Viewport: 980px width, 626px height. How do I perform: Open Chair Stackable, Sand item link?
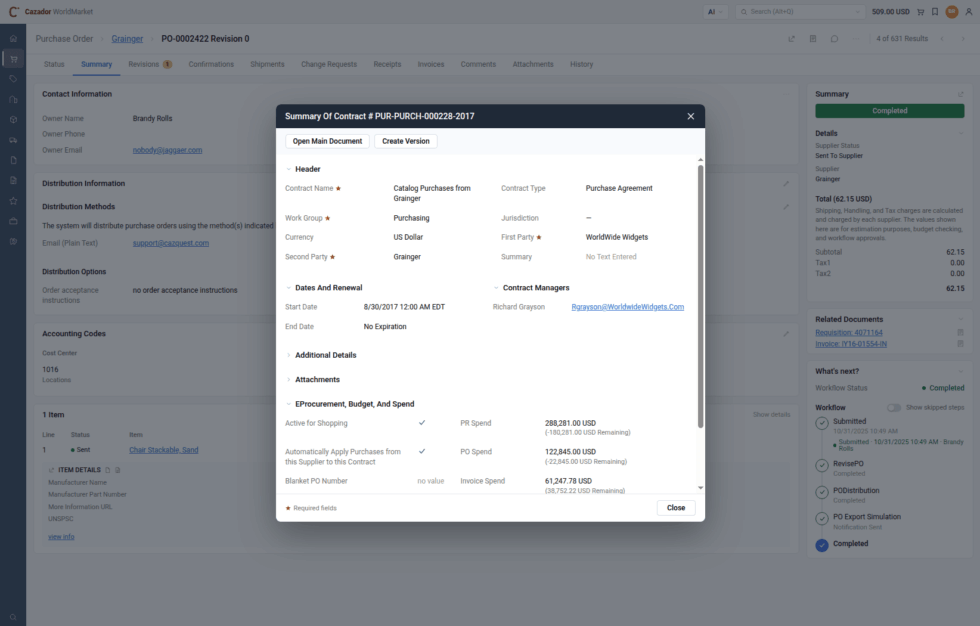164,450
